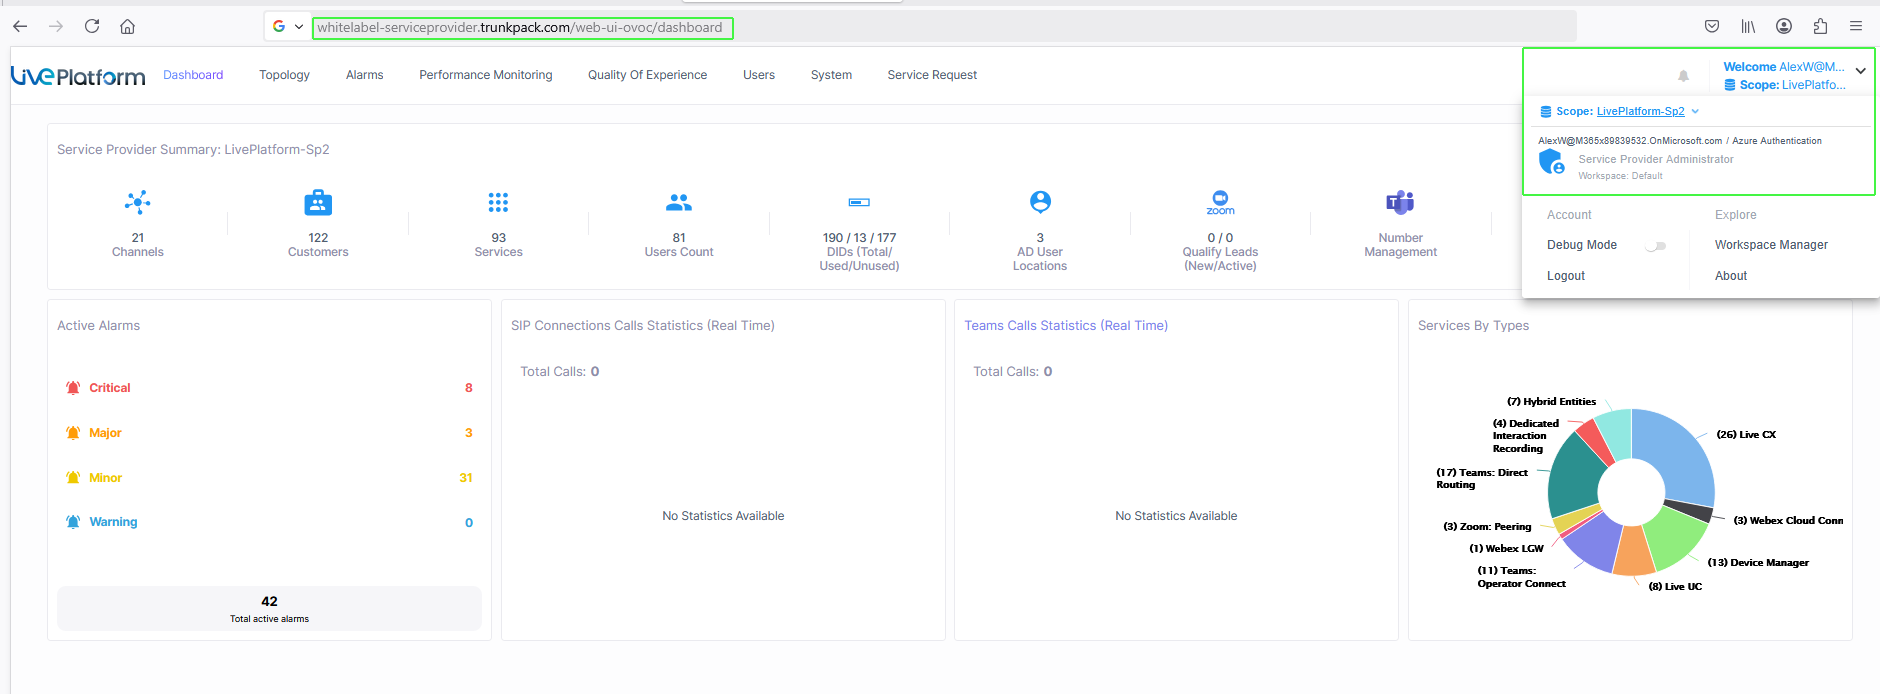Image resolution: width=1880 pixels, height=694 pixels.
Task: Click the Services grid icon
Action: click(498, 203)
